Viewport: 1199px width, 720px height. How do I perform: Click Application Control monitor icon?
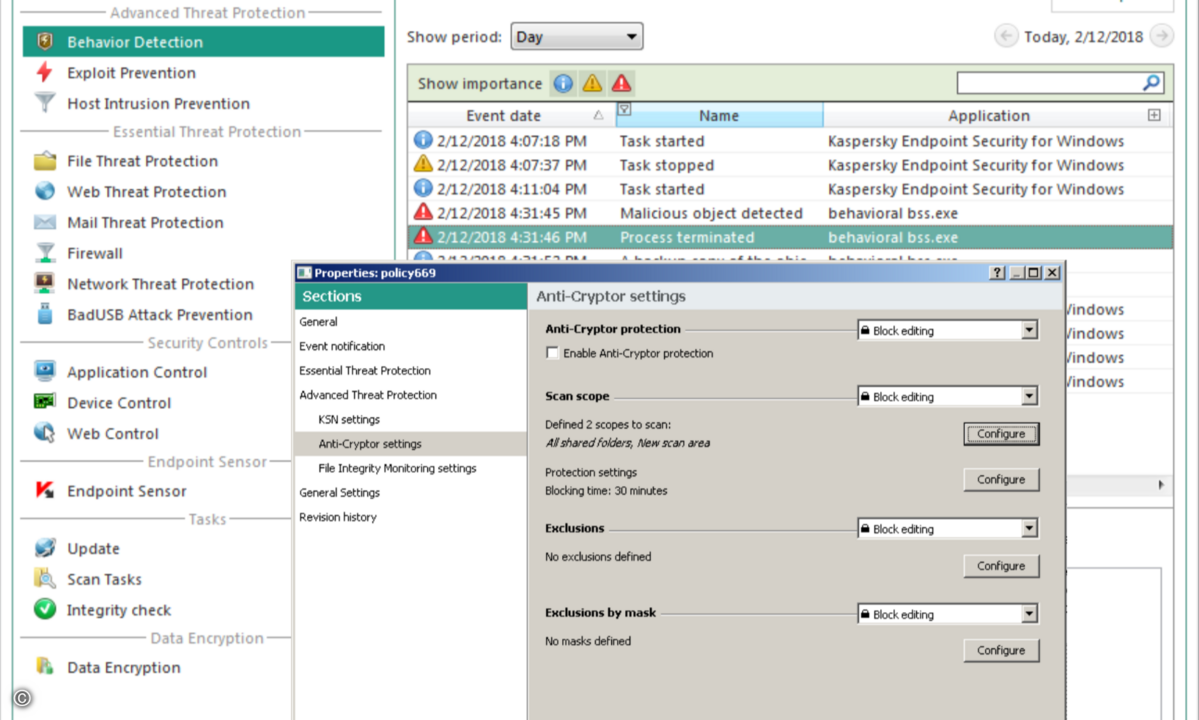point(44,371)
